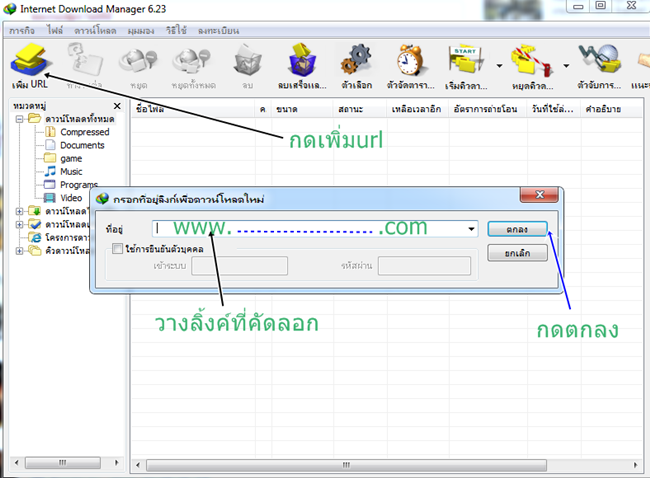The height and width of the screenshot is (478, 650).
Task: Click categories panel scroll right arrow
Action: click(x=116, y=462)
